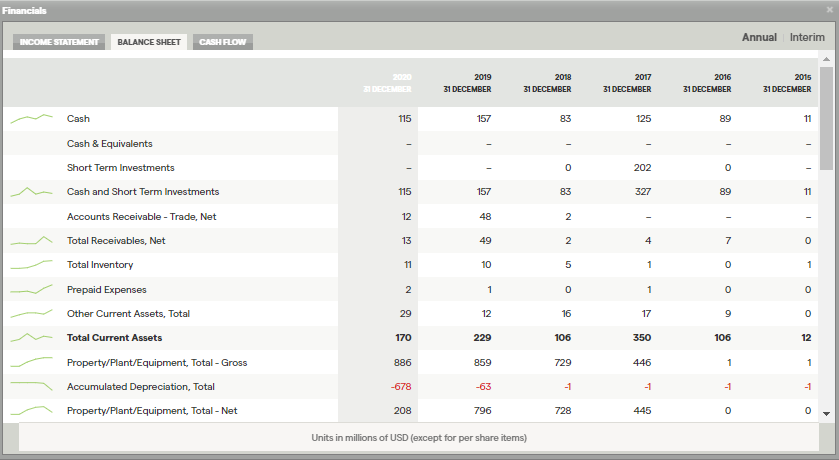Select the 2015 31 December column header
Viewport: 839px width, 460px height.
click(787, 83)
